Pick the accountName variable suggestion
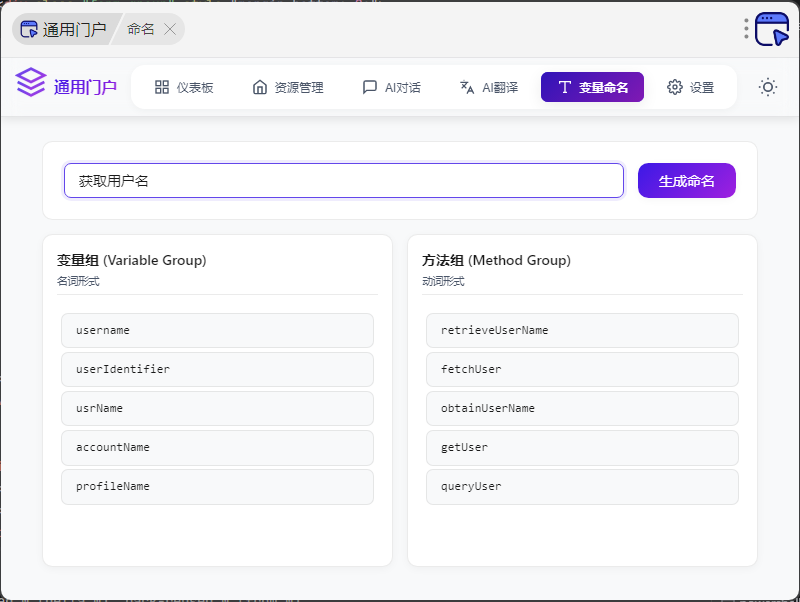The image size is (800, 602). [x=217, y=447]
